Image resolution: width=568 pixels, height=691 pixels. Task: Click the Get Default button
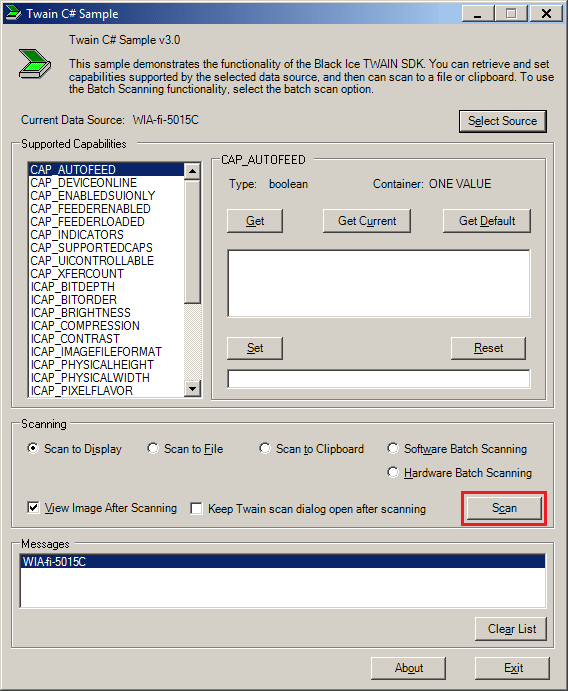(x=486, y=221)
